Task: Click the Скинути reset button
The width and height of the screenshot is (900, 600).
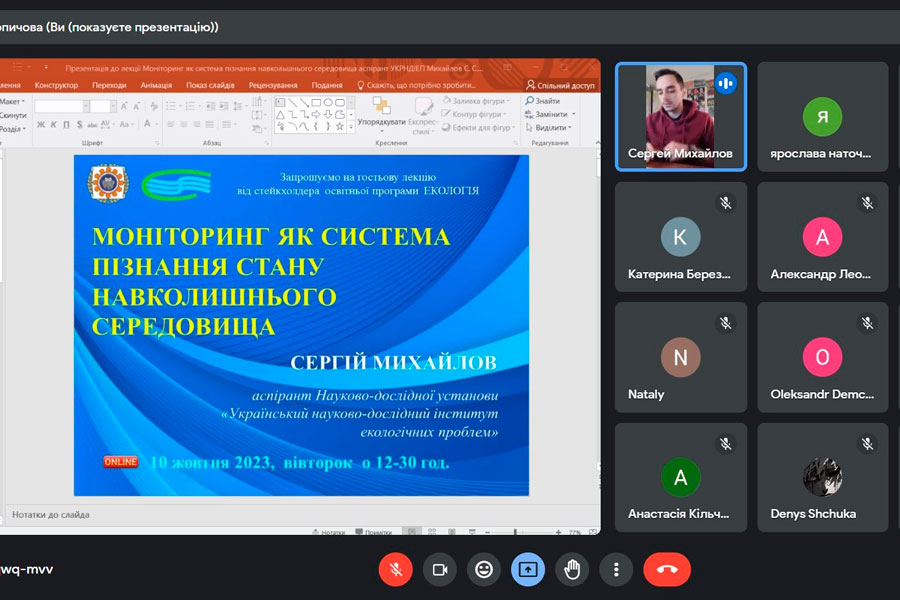Action: (13, 115)
